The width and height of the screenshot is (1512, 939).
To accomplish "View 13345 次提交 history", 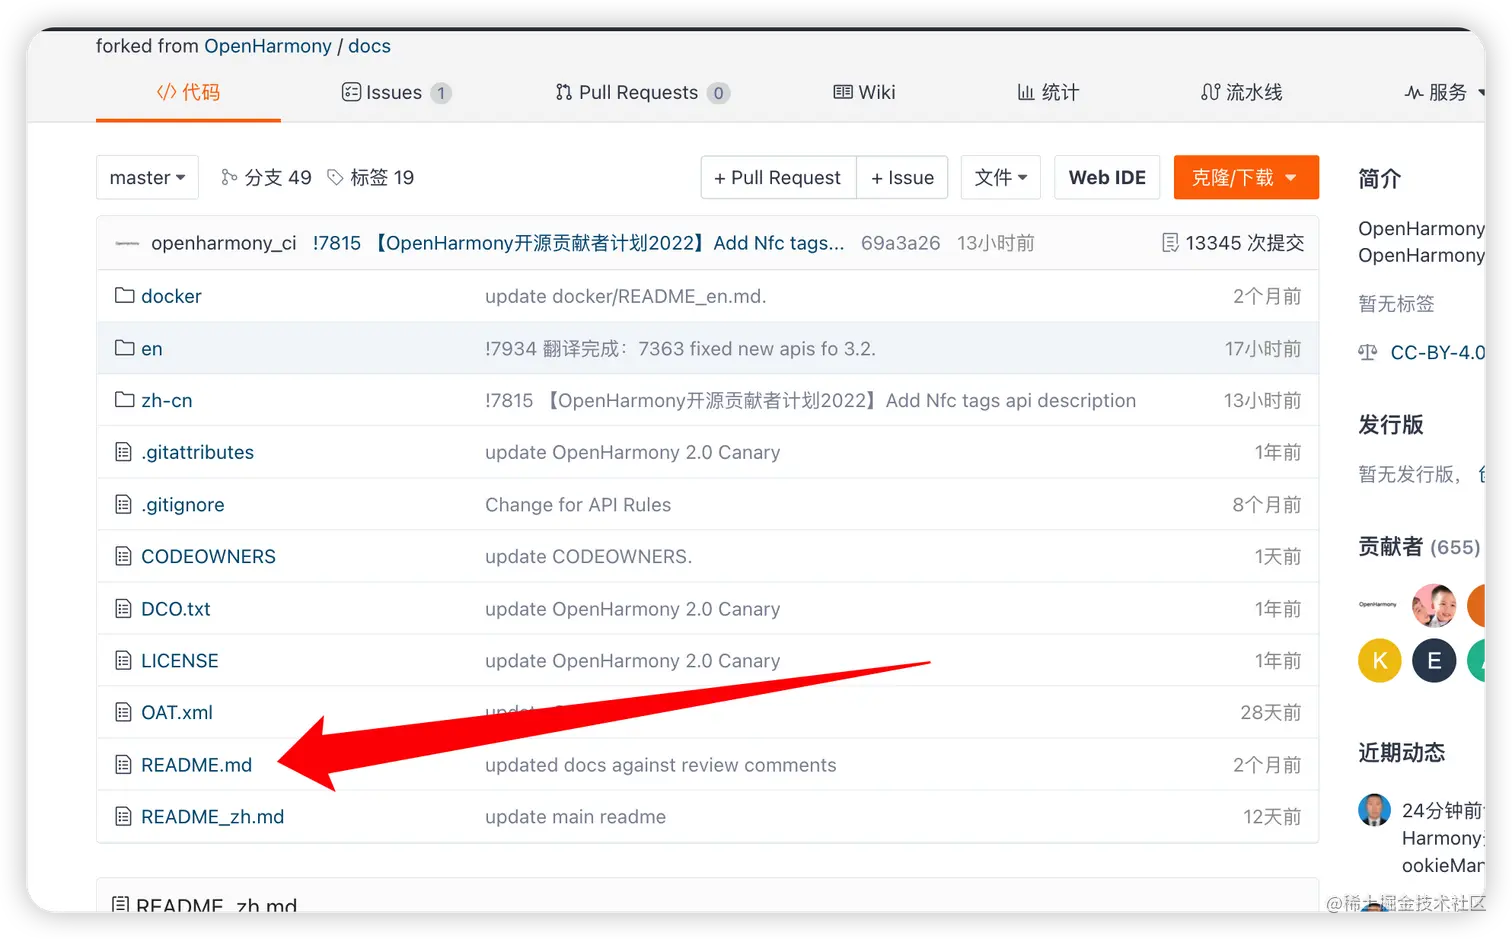I will [x=1233, y=243].
